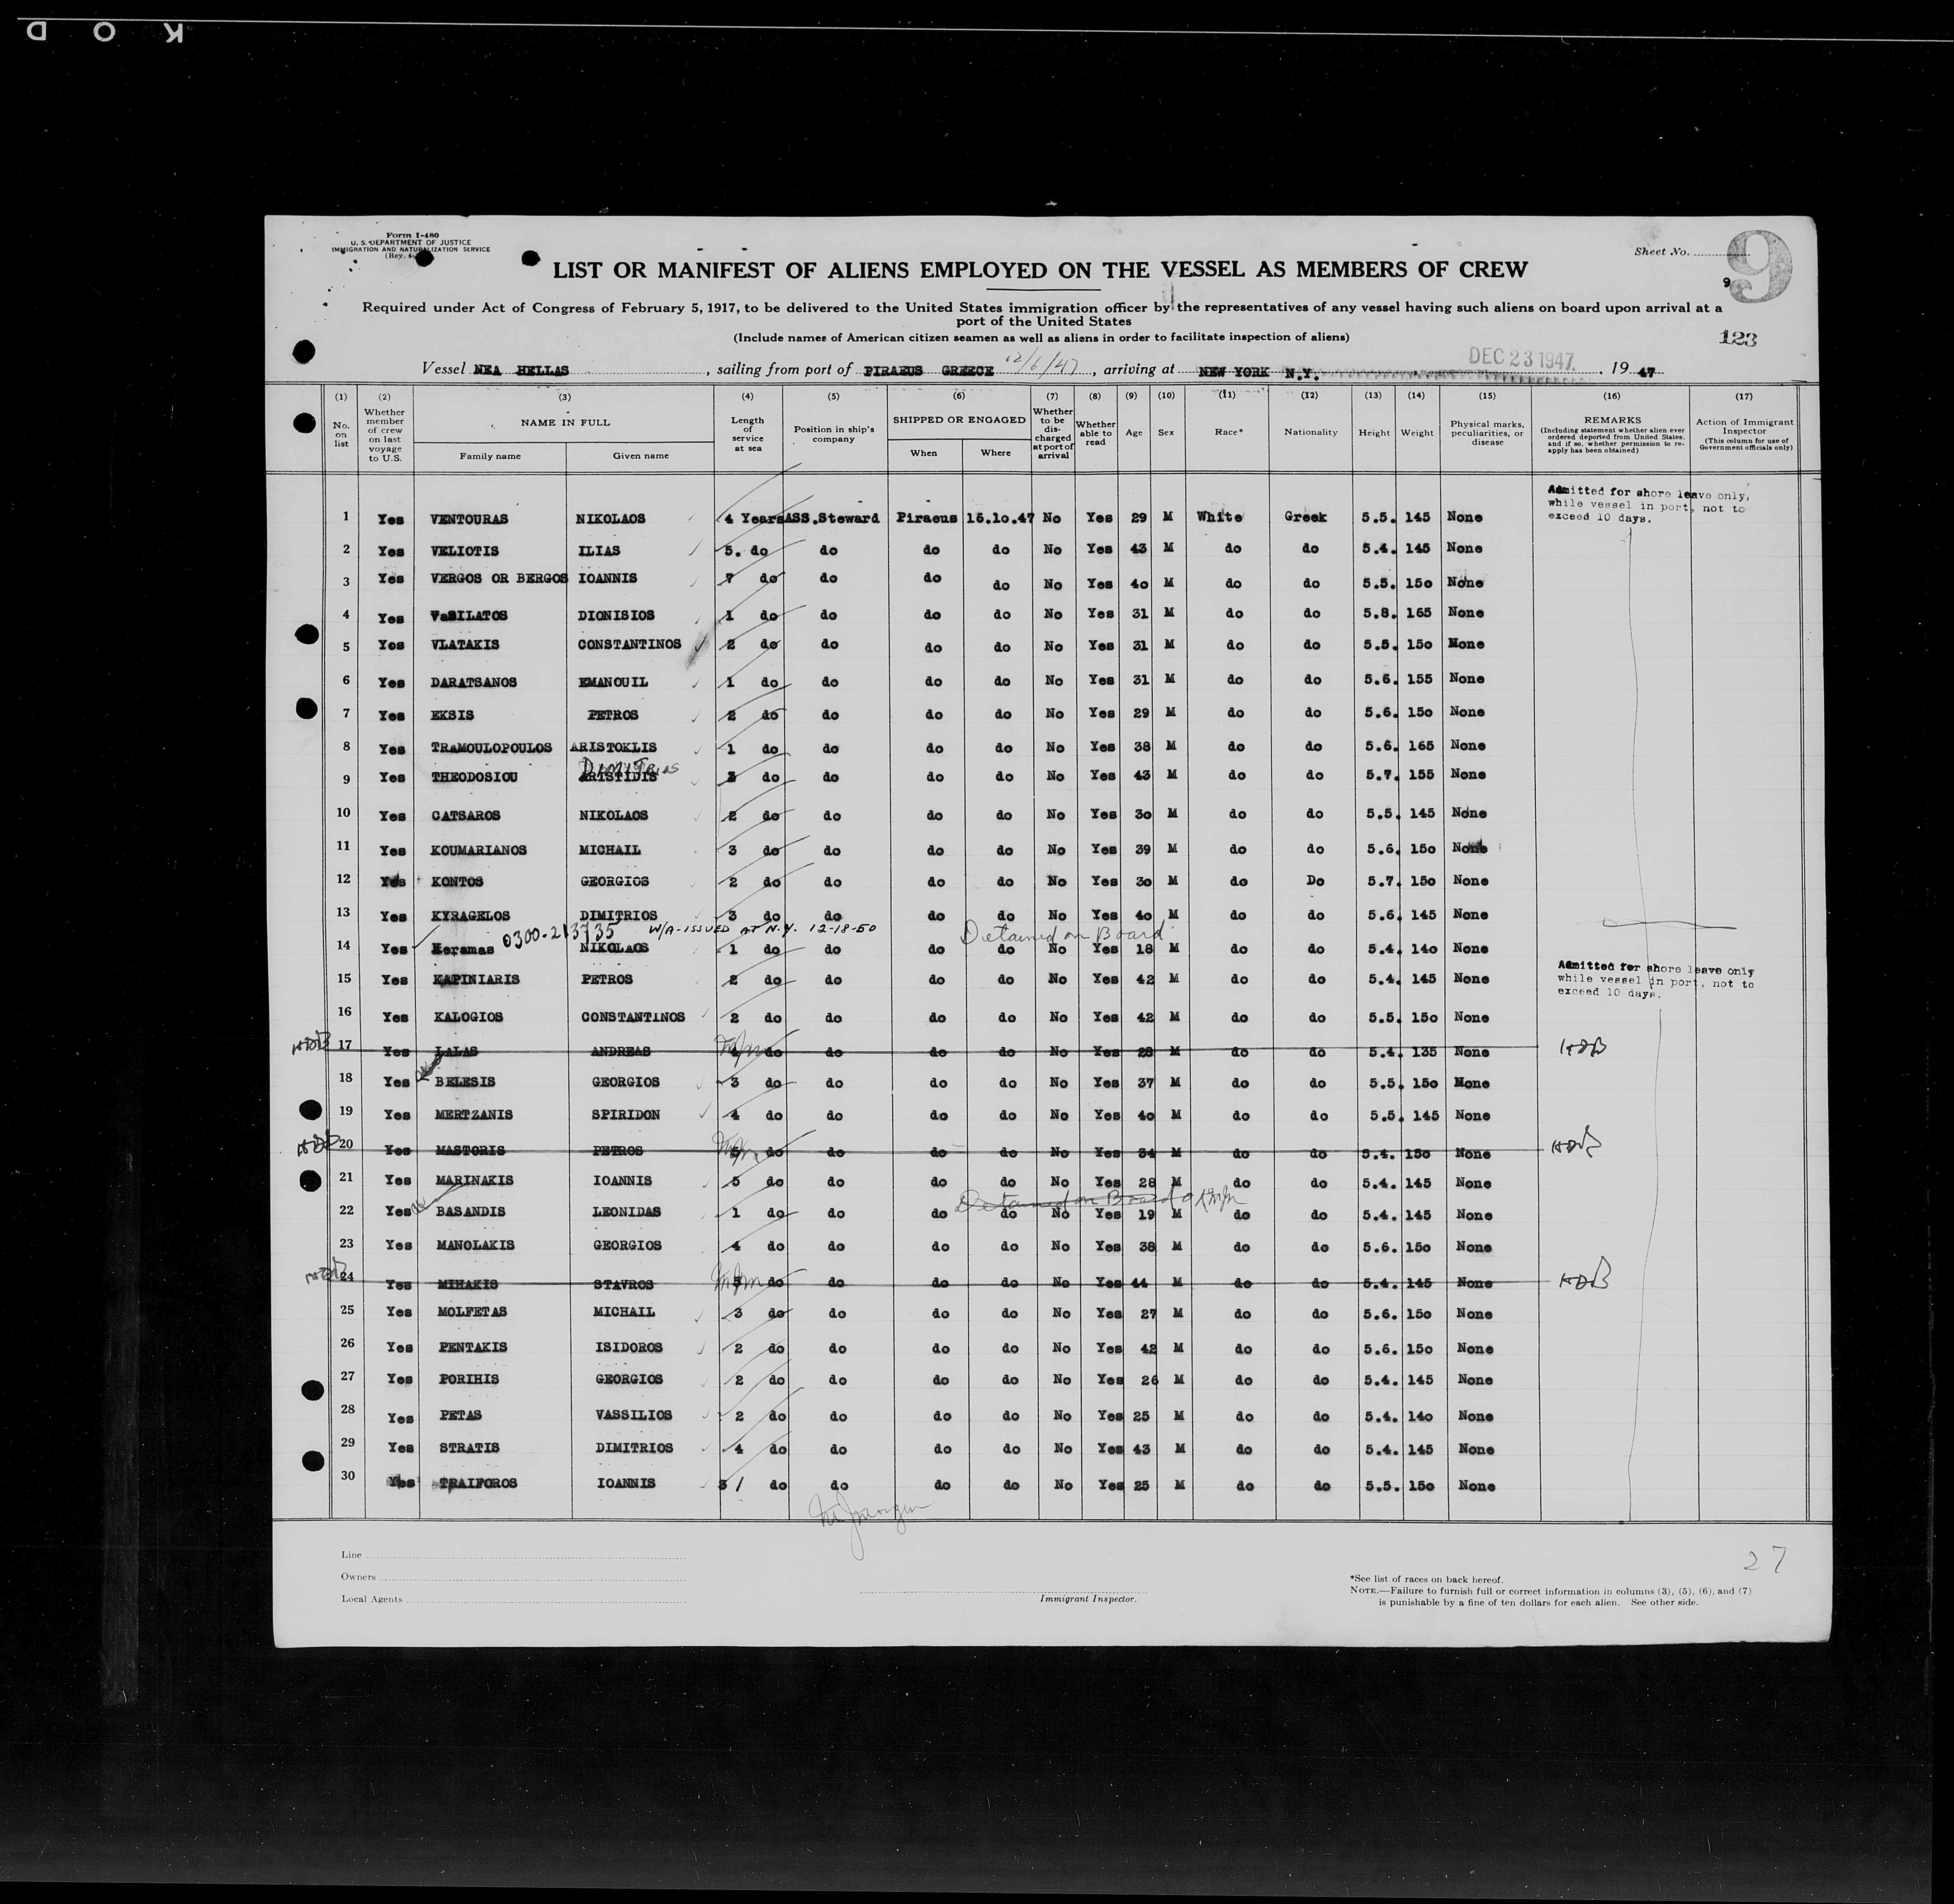Viewport: 1954px width, 1904px height.
Task: Click the family name EKSIS
Action: [x=453, y=716]
